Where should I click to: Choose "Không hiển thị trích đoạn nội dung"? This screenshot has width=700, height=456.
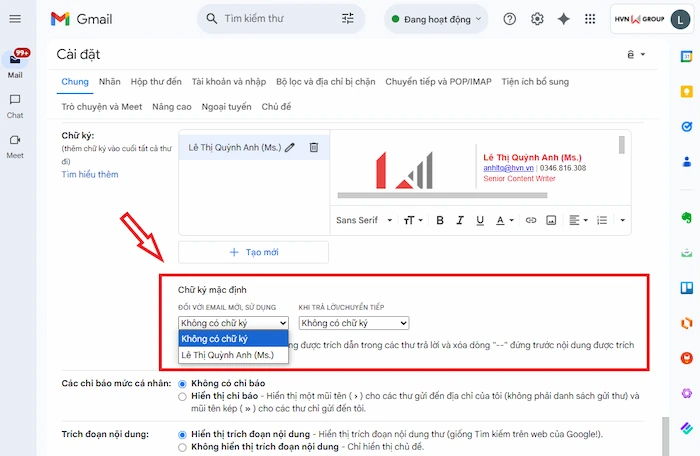coord(182,449)
